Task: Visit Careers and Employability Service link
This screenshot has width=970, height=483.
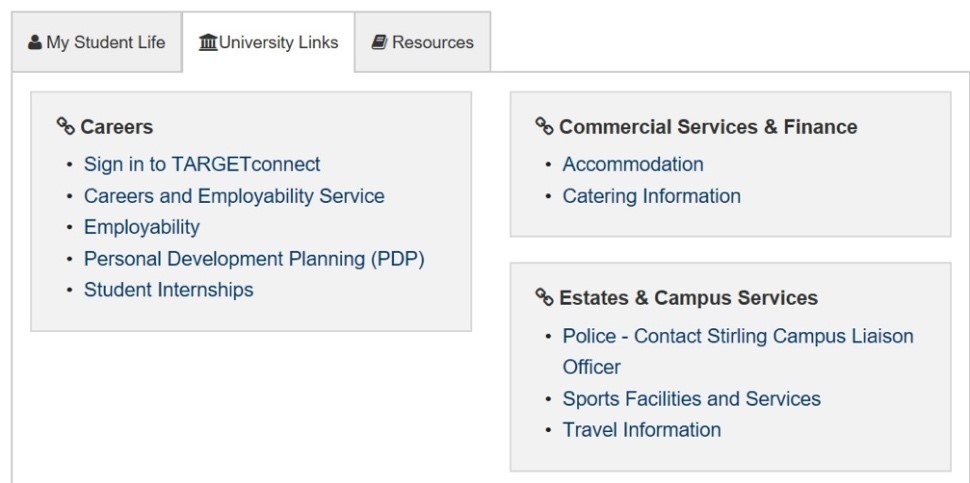Action: pos(234,196)
